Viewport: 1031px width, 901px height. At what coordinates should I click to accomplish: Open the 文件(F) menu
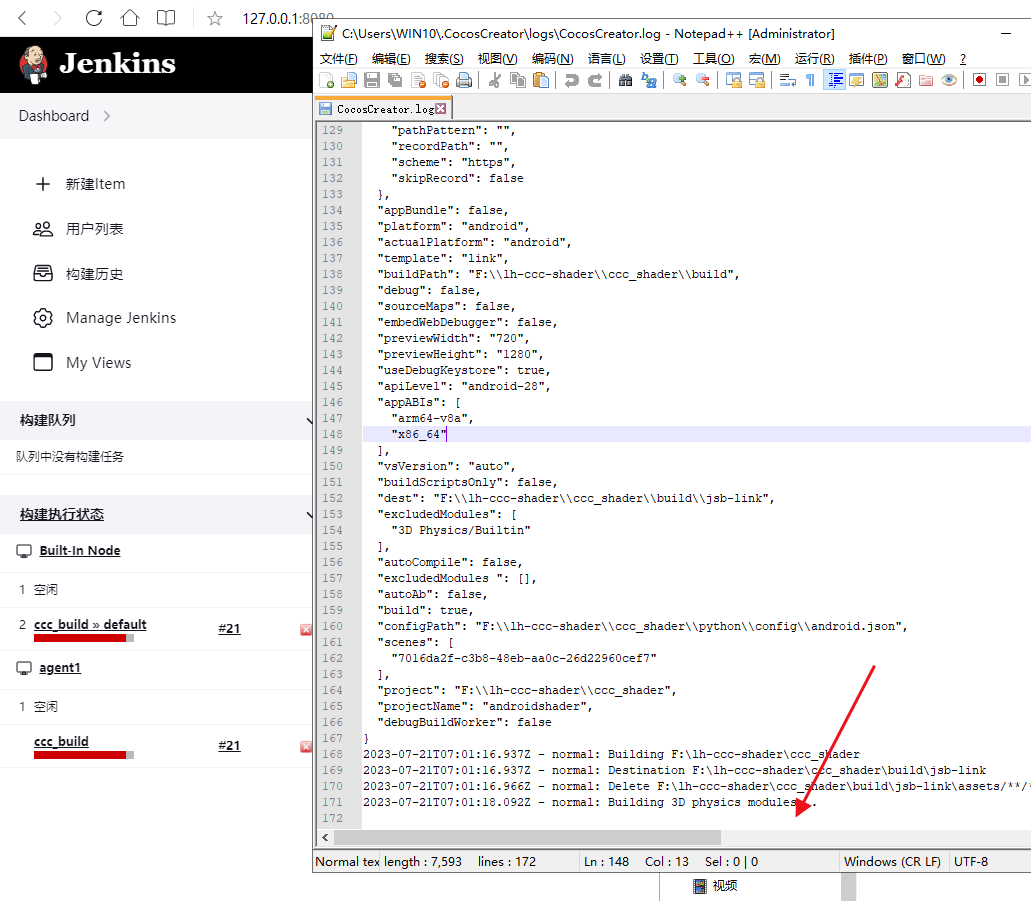pyautogui.click(x=339, y=59)
